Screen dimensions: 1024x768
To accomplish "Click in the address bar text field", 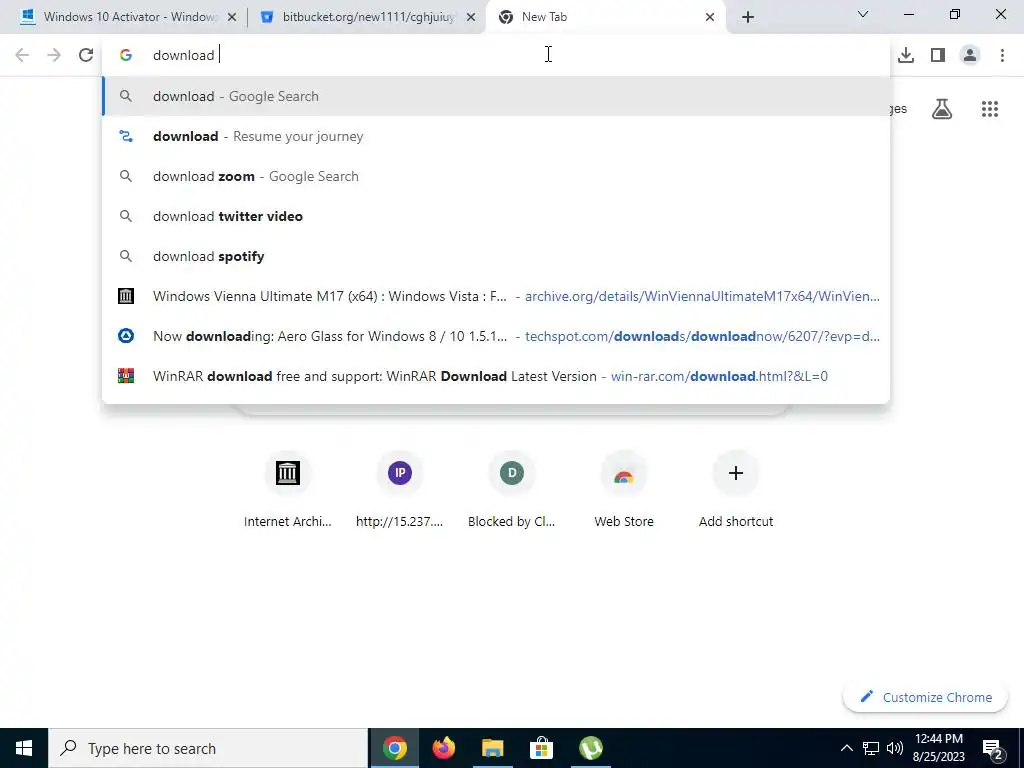I will click(496, 55).
